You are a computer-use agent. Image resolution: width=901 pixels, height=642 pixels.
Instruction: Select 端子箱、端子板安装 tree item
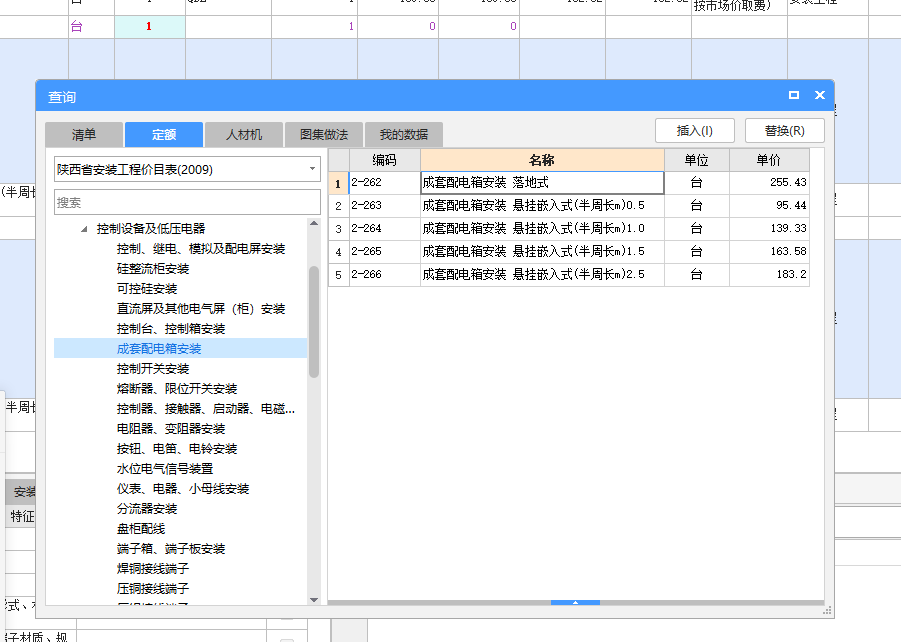pos(171,549)
